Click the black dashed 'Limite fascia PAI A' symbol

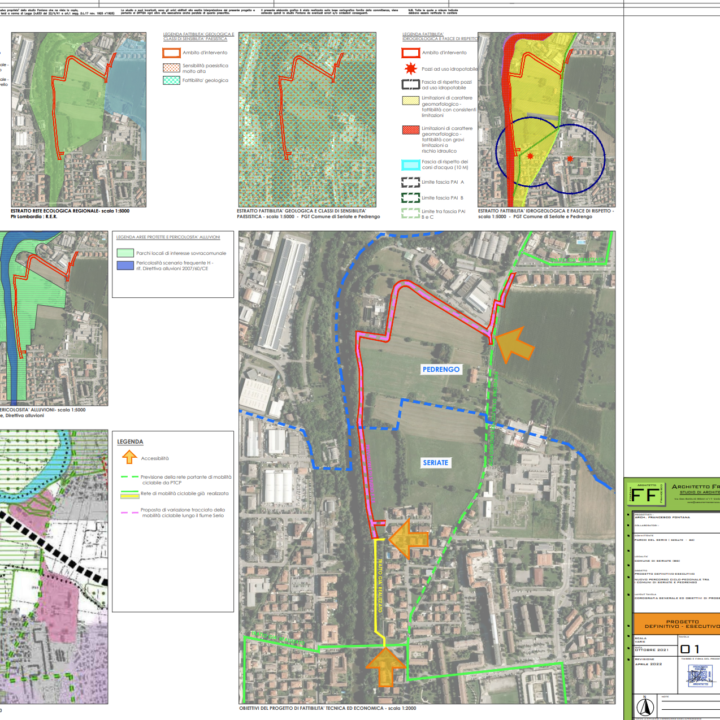[411, 182]
